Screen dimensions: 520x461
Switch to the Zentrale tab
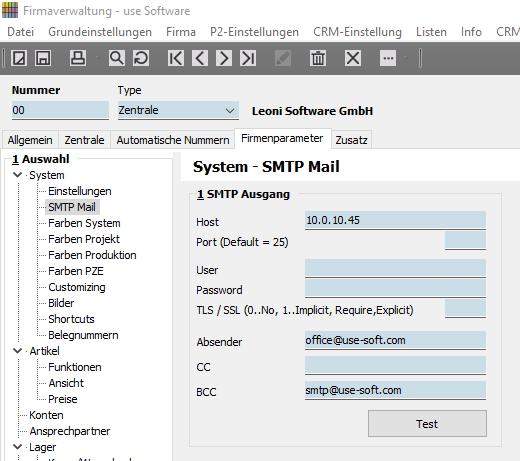(x=84, y=140)
